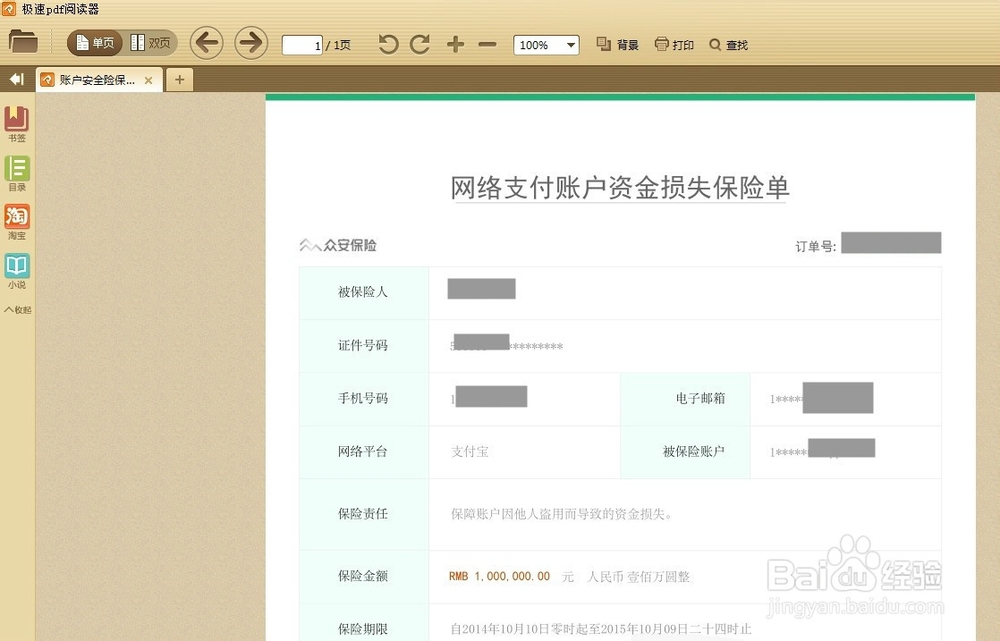Open the novel (小说) sidebar panel
Image resolution: width=1000 pixels, height=641 pixels.
pyautogui.click(x=16, y=266)
